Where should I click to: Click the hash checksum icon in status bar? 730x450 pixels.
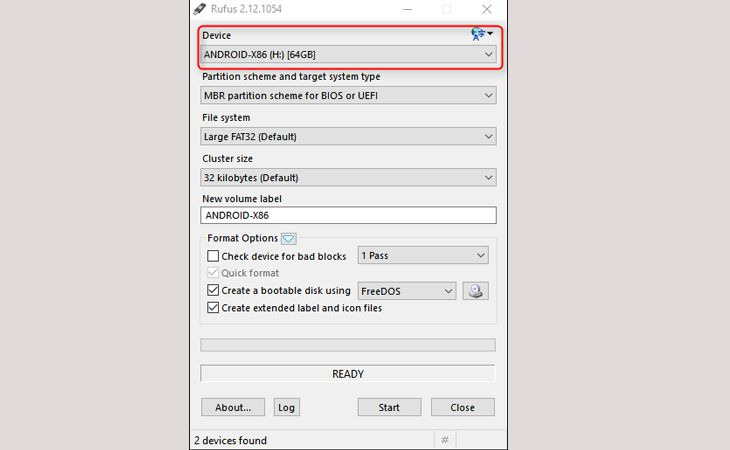click(445, 440)
